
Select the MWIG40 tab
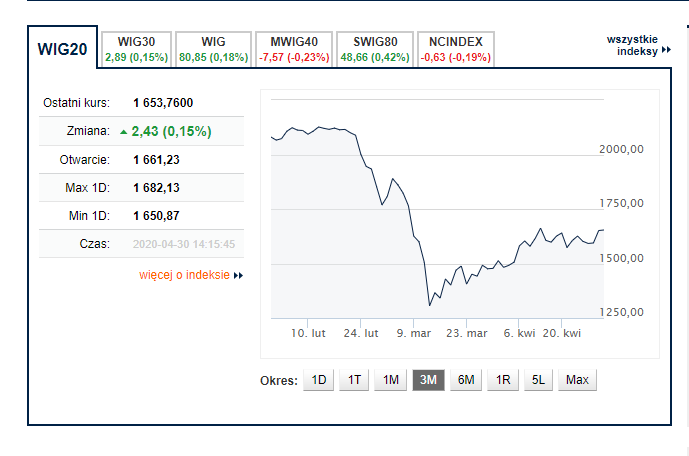(294, 49)
